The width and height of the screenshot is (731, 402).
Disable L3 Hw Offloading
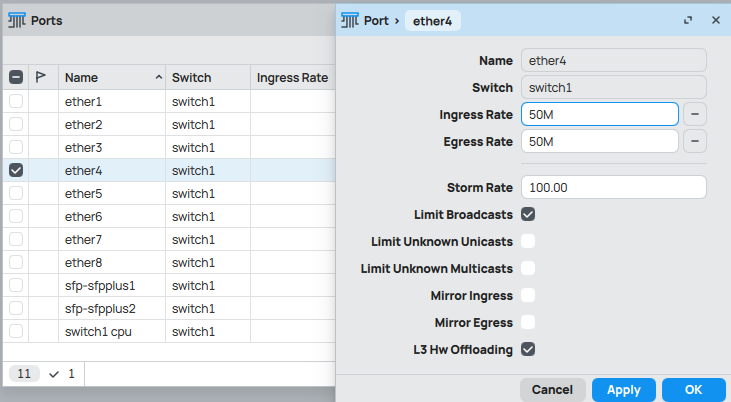pyautogui.click(x=528, y=349)
